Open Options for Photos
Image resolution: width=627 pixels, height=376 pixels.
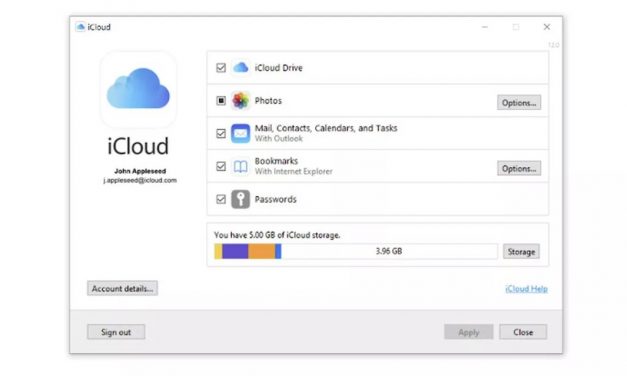519,103
